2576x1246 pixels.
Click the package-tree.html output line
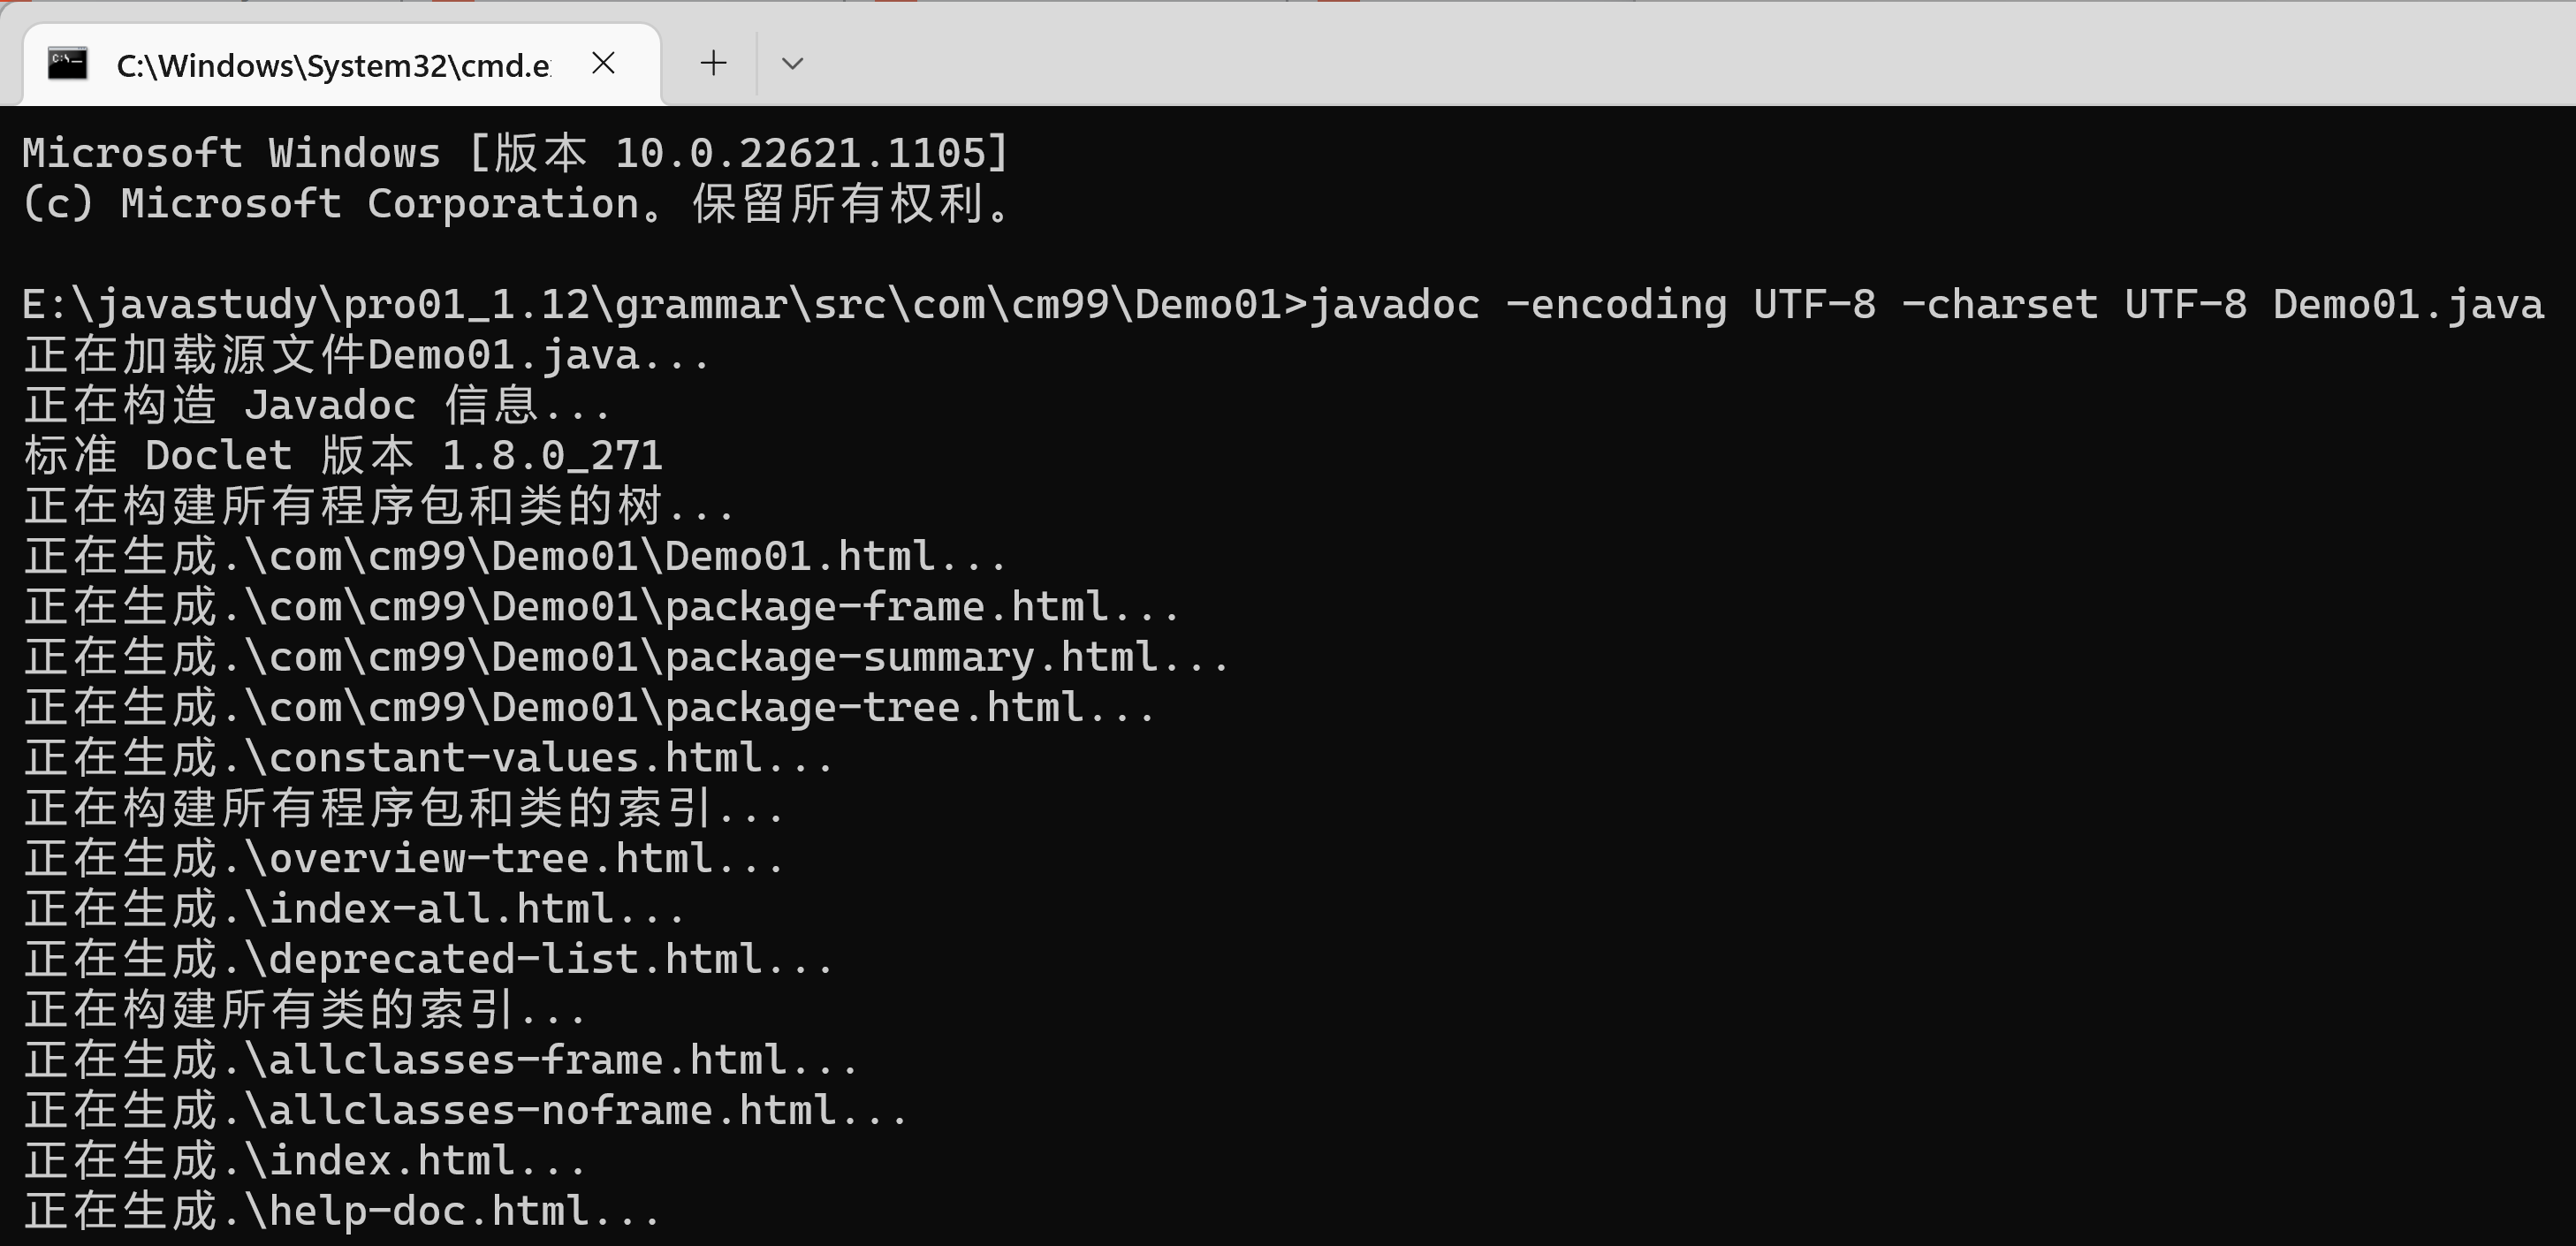(x=589, y=708)
